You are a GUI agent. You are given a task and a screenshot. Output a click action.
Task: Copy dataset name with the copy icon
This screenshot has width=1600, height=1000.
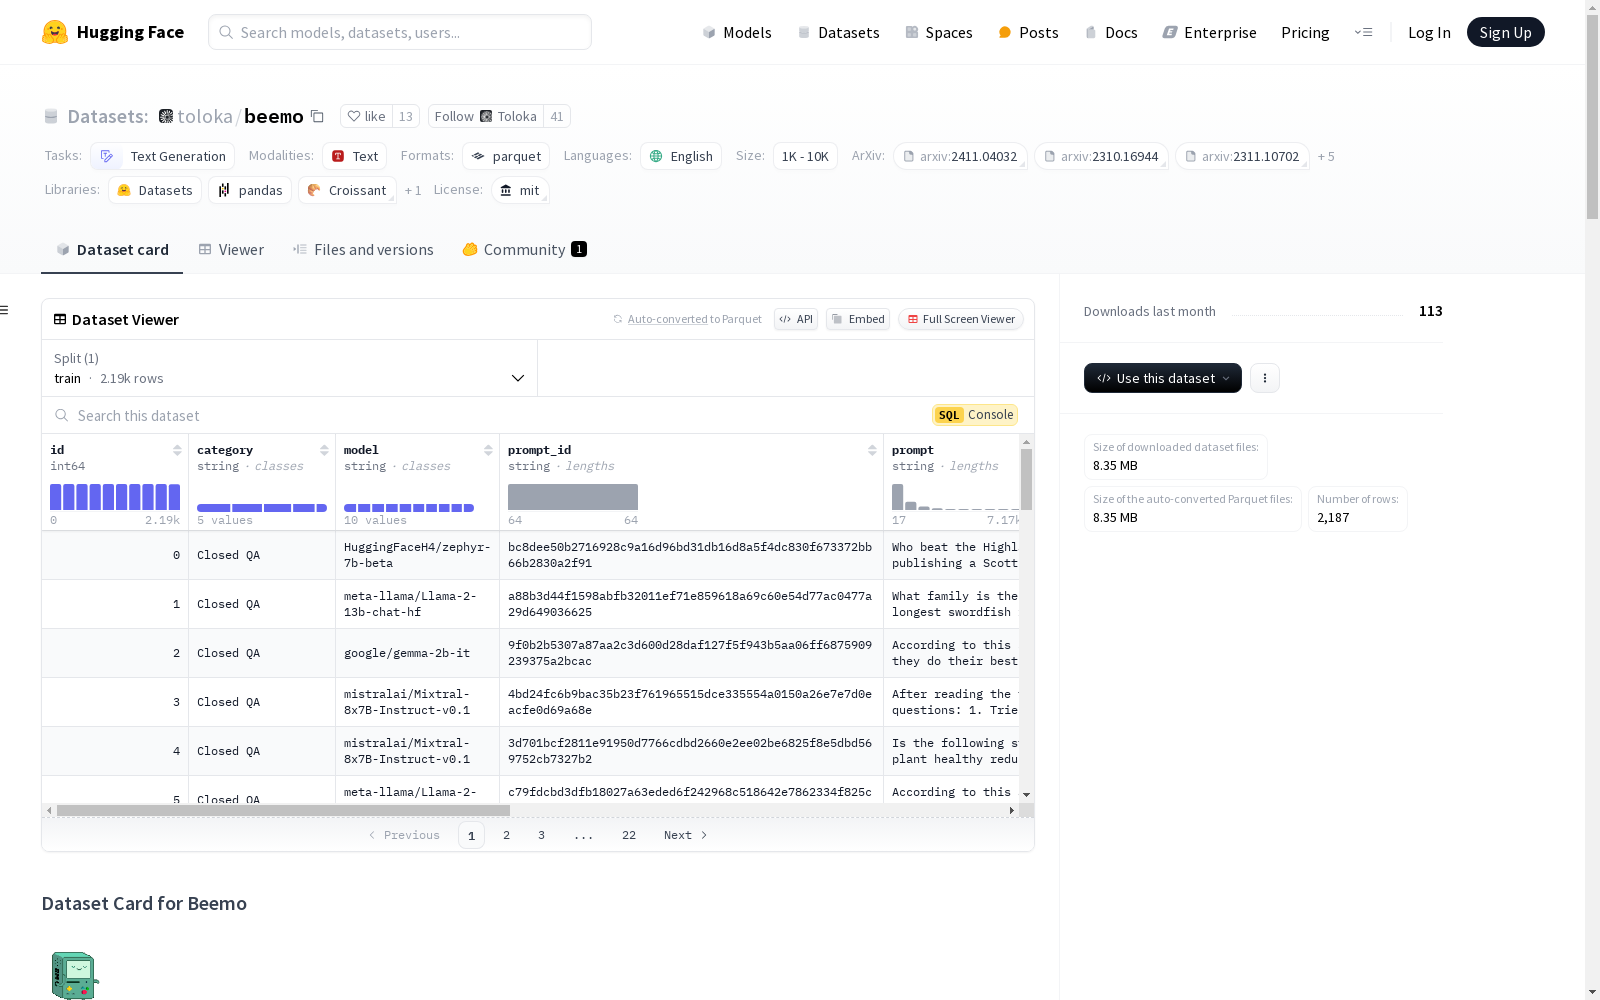coord(317,116)
